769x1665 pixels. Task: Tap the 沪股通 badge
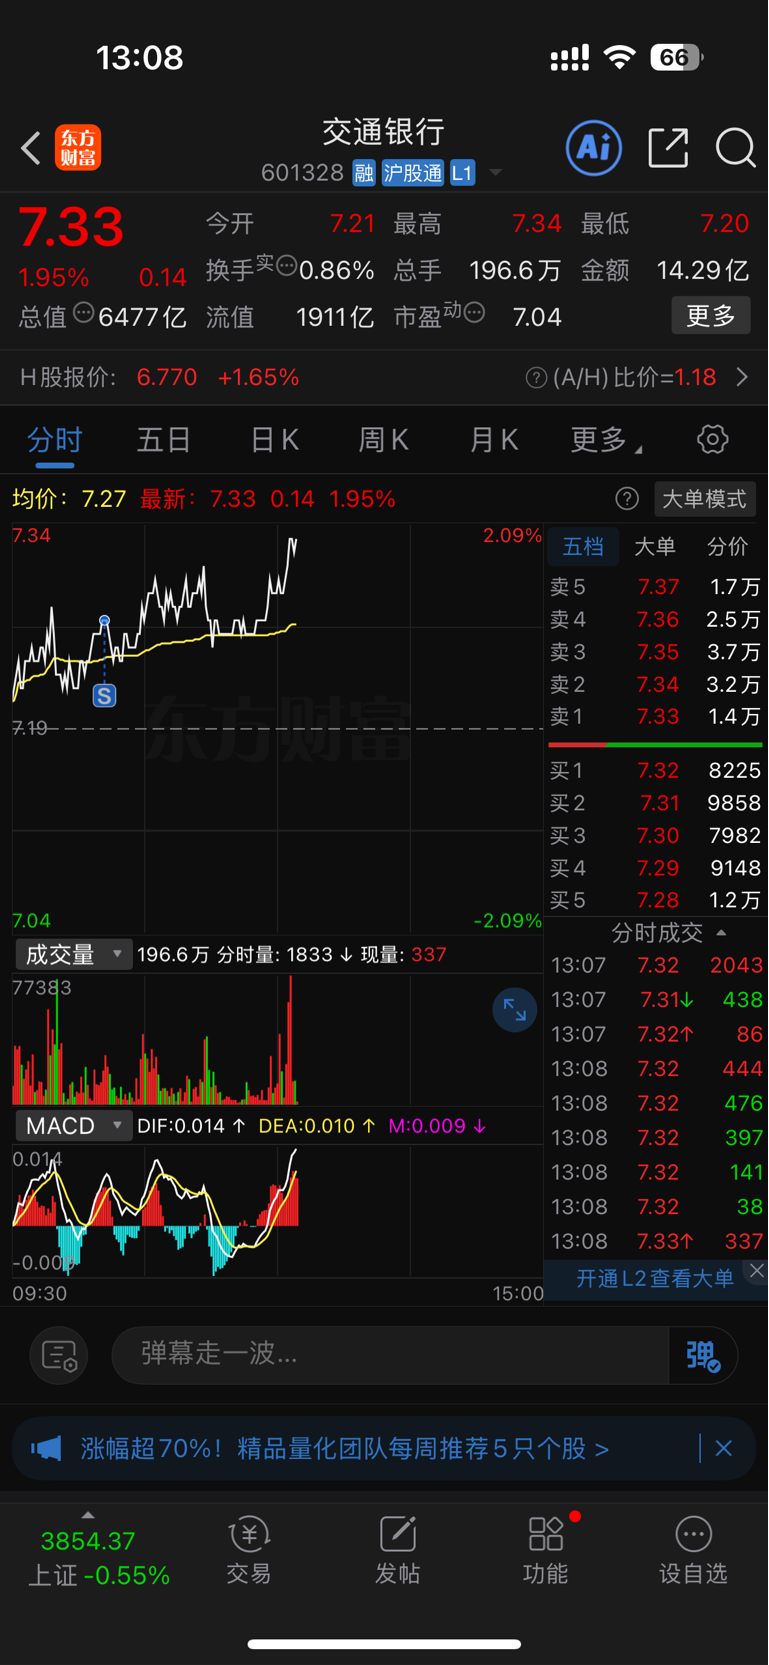412,173
